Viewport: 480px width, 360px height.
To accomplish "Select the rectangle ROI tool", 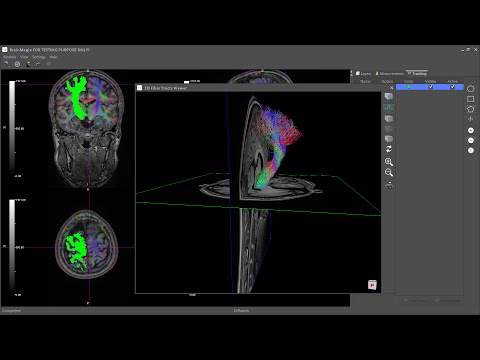I will [471, 99].
